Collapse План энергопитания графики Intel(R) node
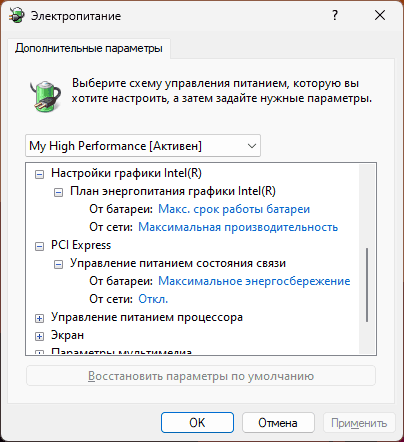 [58, 192]
